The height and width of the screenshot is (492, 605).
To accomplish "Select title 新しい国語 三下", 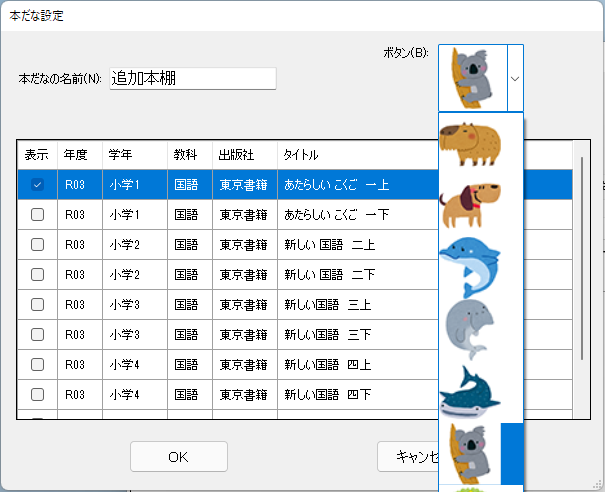I will pyautogui.click(x=328, y=335).
